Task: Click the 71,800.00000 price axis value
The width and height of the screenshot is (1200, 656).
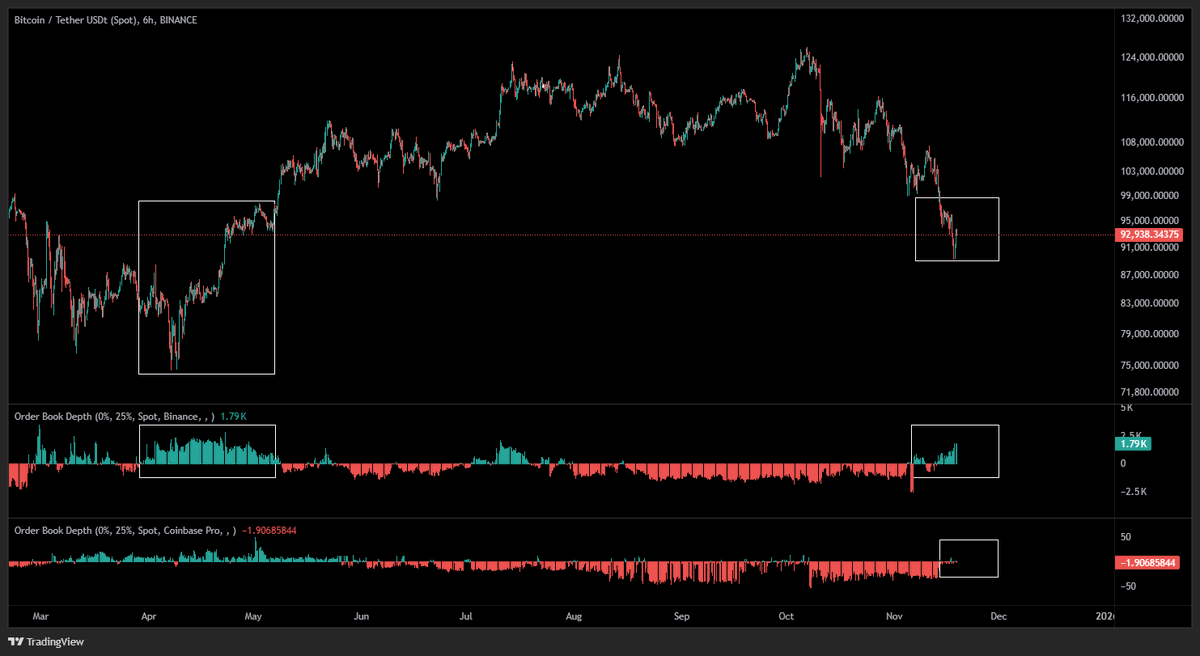Action: [x=1150, y=392]
